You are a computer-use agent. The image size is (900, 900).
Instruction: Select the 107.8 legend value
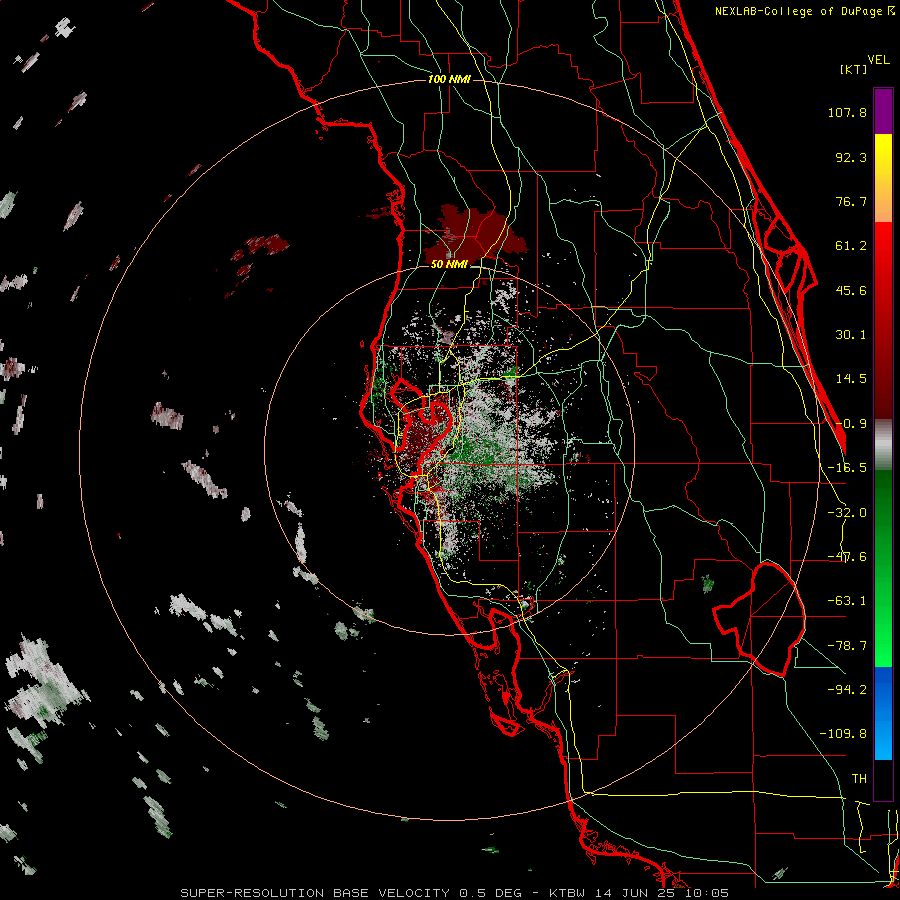click(847, 113)
